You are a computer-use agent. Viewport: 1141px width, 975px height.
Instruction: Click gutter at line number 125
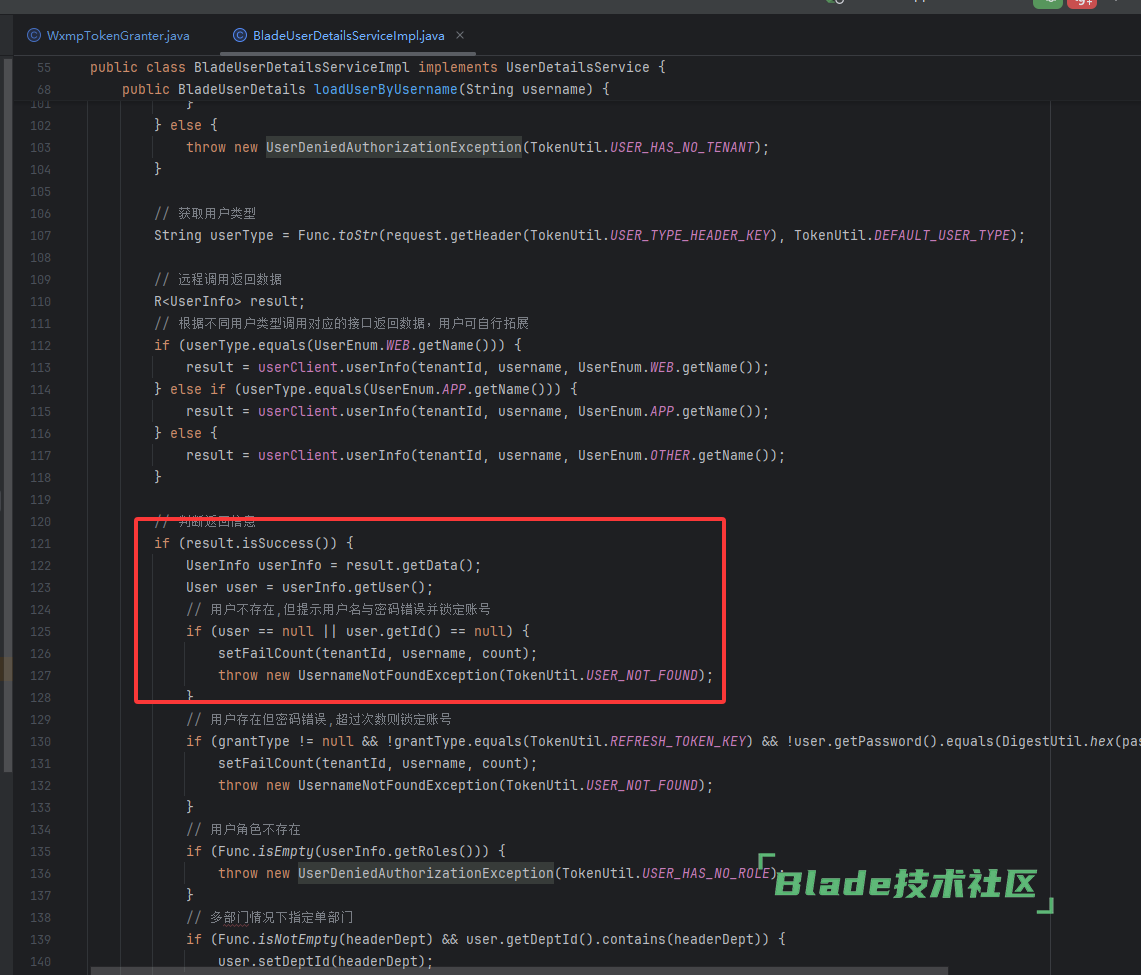pyautogui.click(x=40, y=631)
